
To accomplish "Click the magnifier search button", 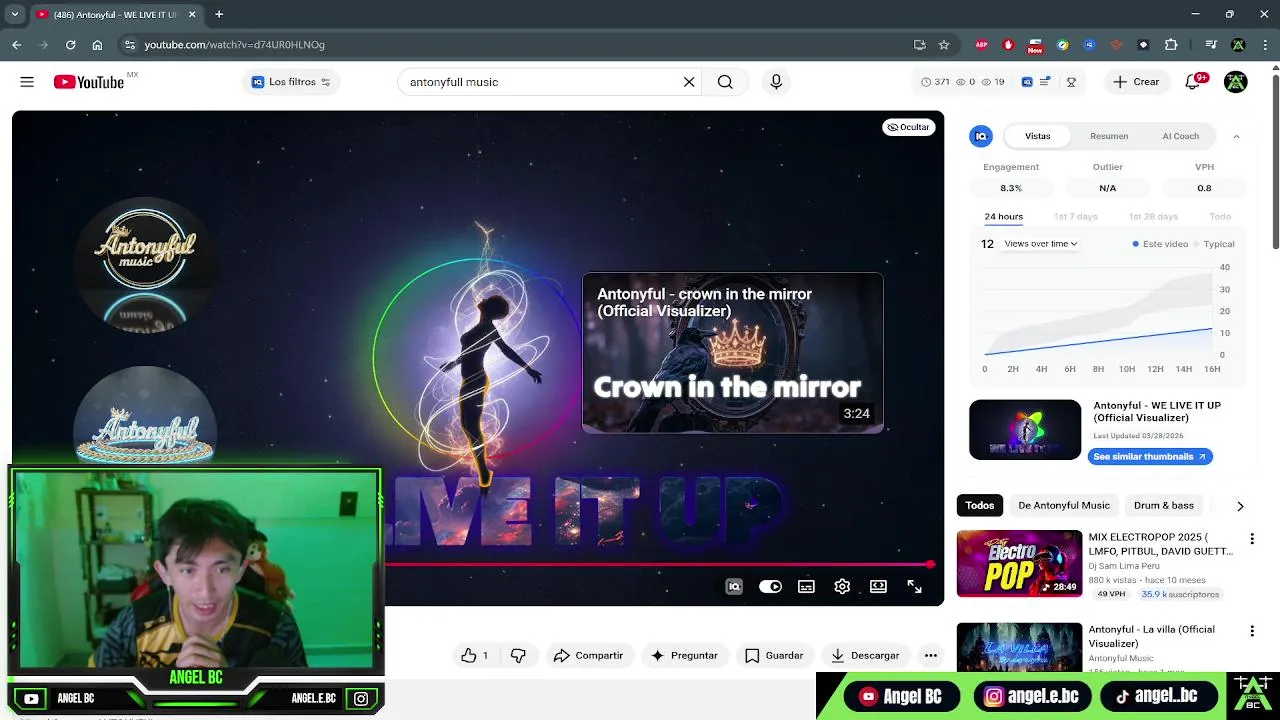I will coord(725,82).
